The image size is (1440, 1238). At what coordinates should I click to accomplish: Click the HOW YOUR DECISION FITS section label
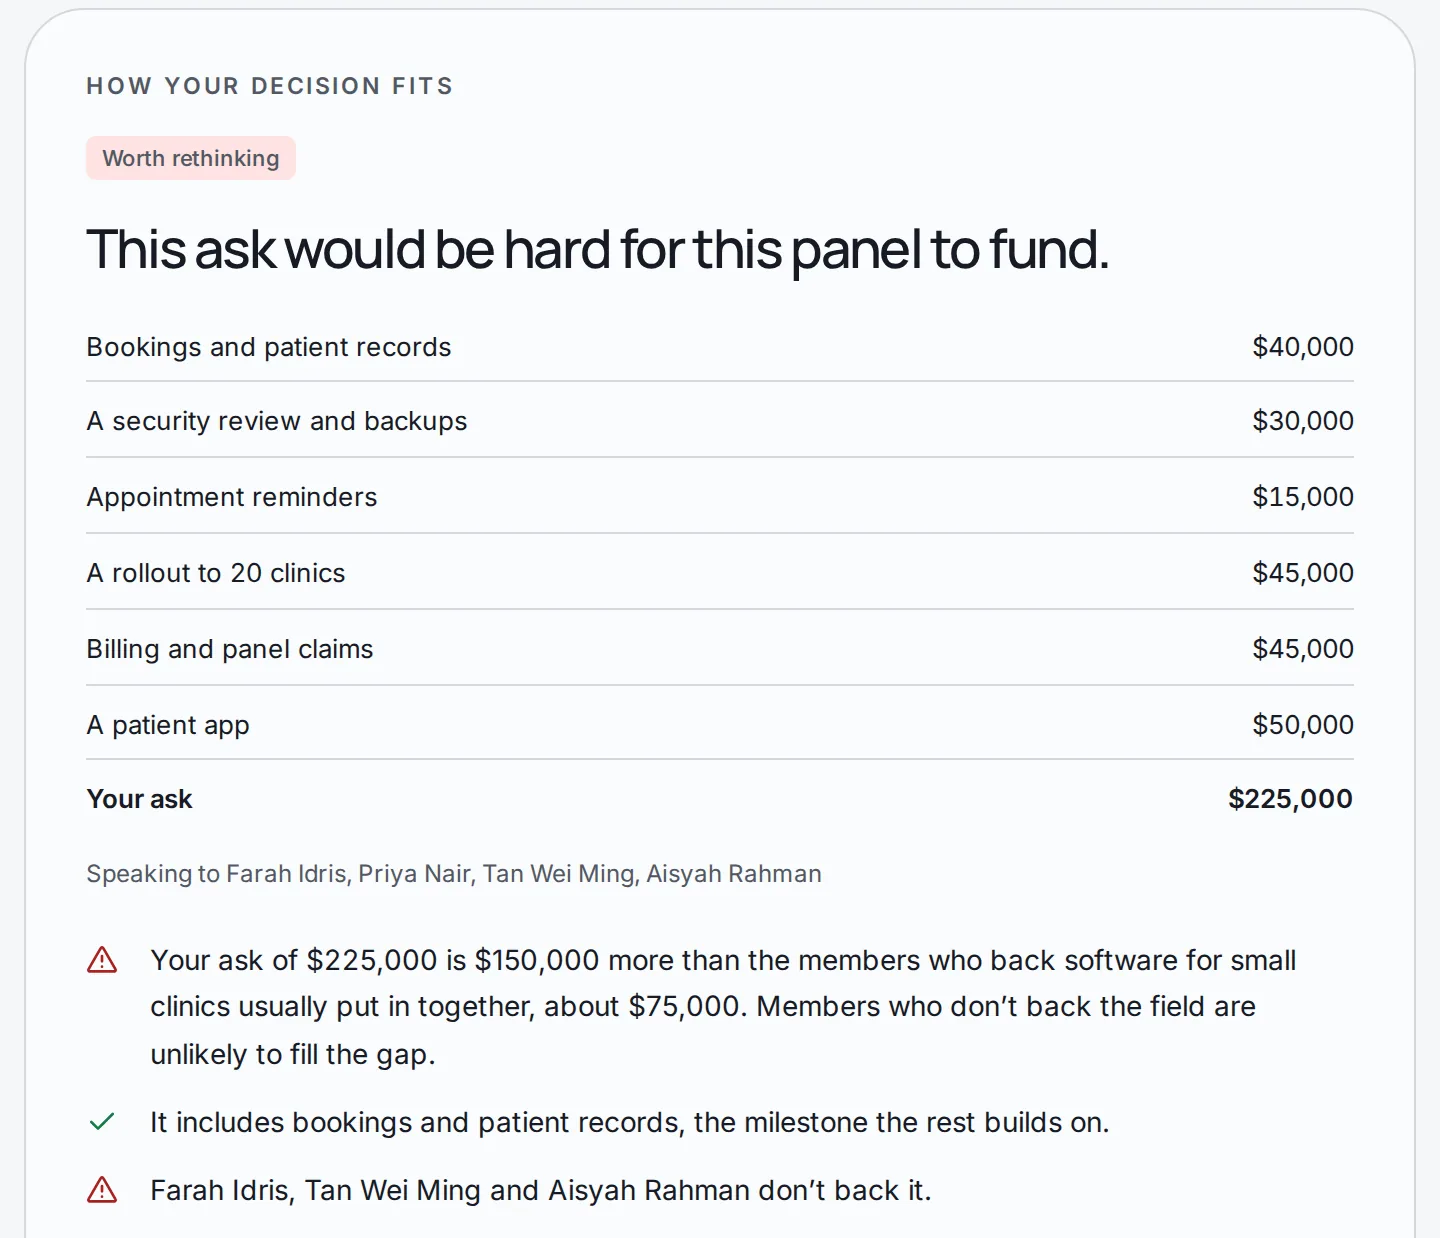coord(270,86)
